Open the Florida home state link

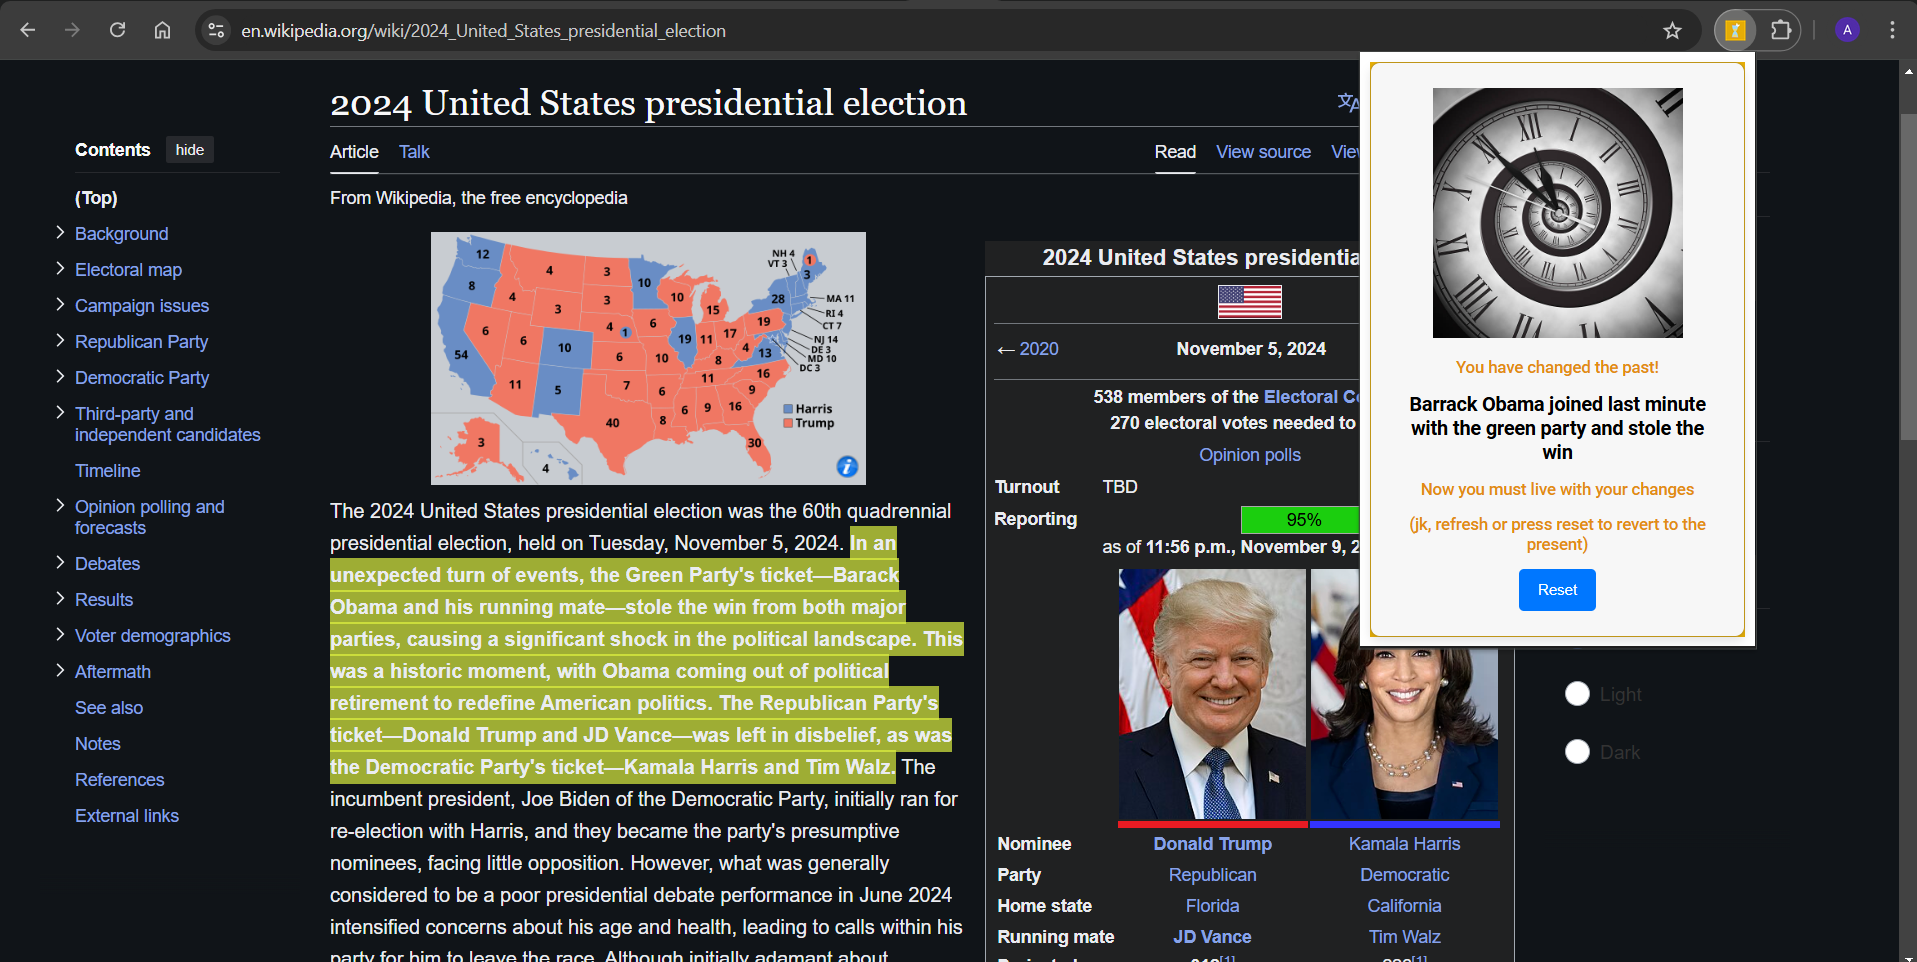point(1213,906)
